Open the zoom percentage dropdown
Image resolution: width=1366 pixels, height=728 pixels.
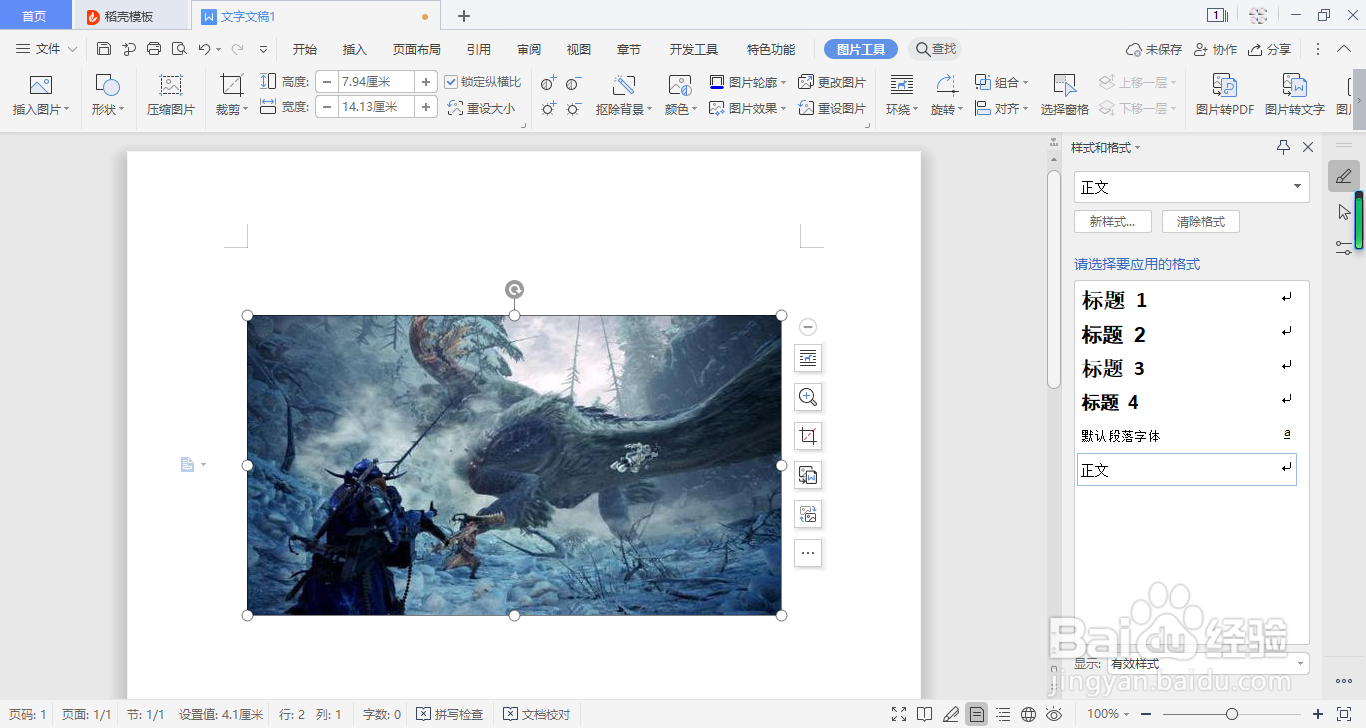1109,714
